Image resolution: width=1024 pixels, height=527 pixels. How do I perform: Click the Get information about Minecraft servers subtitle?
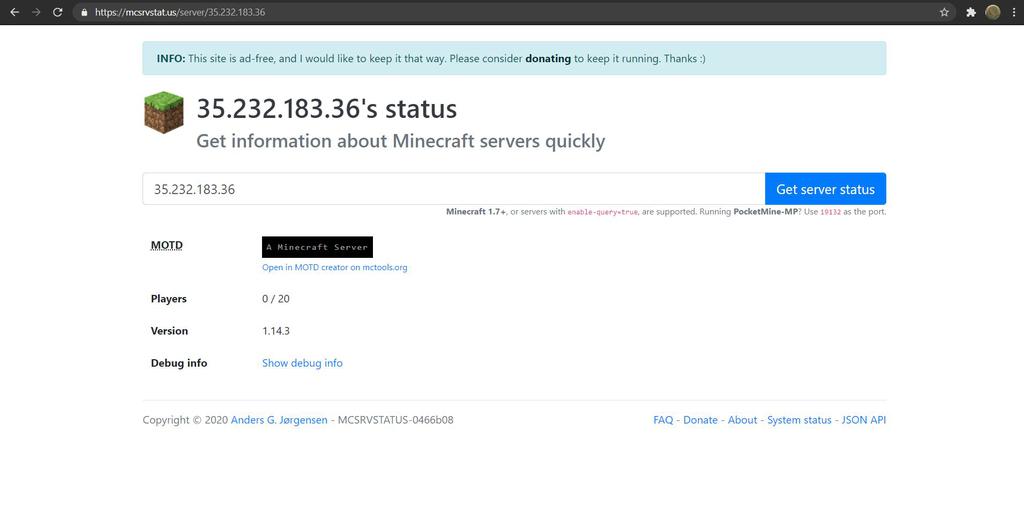point(400,142)
